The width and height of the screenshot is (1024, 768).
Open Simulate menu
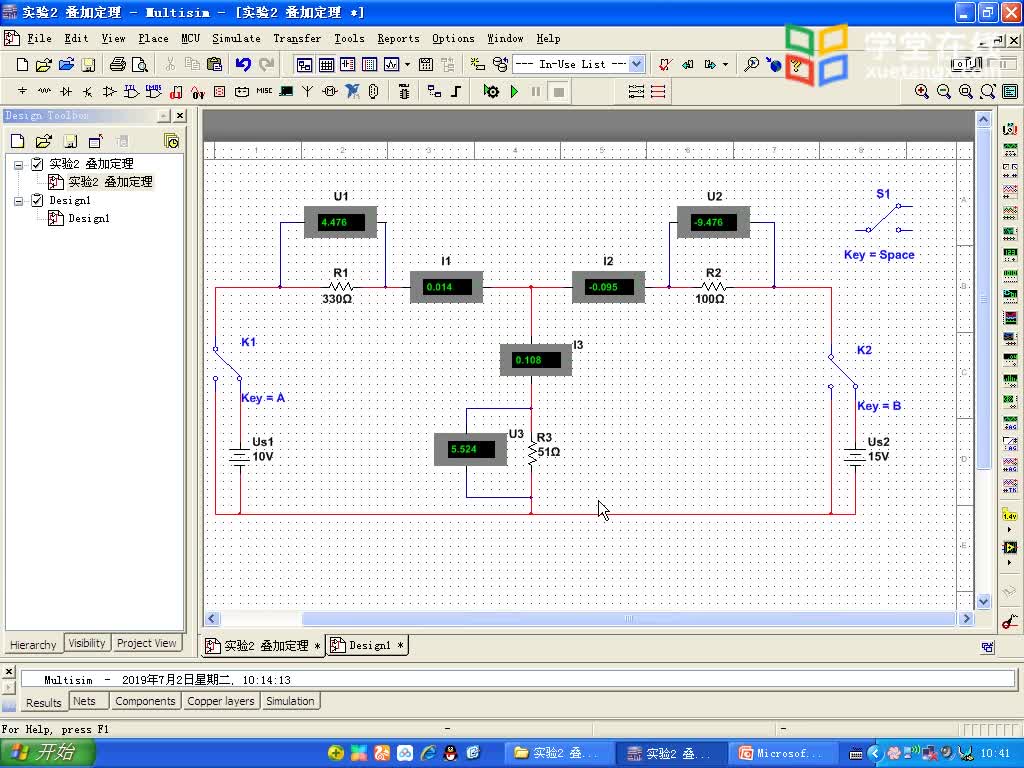[236, 39]
